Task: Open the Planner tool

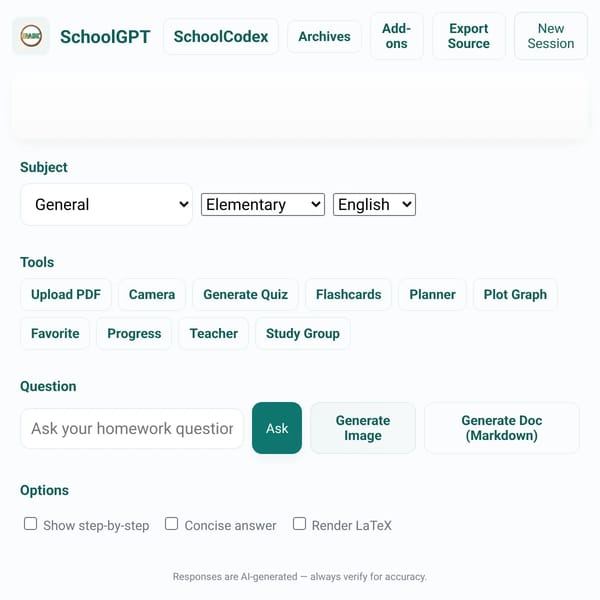Action: tap(432, 294)
